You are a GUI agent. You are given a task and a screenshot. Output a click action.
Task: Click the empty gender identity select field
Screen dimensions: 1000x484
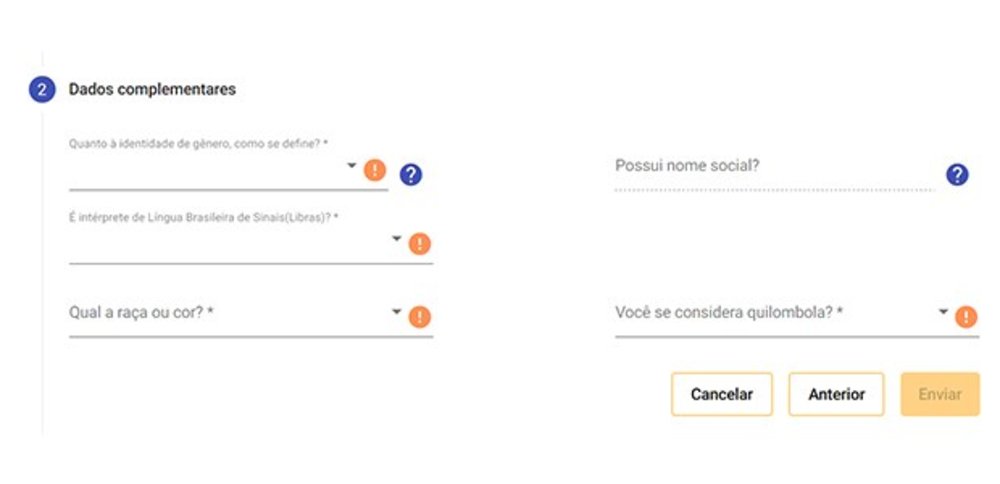(228, 171)
